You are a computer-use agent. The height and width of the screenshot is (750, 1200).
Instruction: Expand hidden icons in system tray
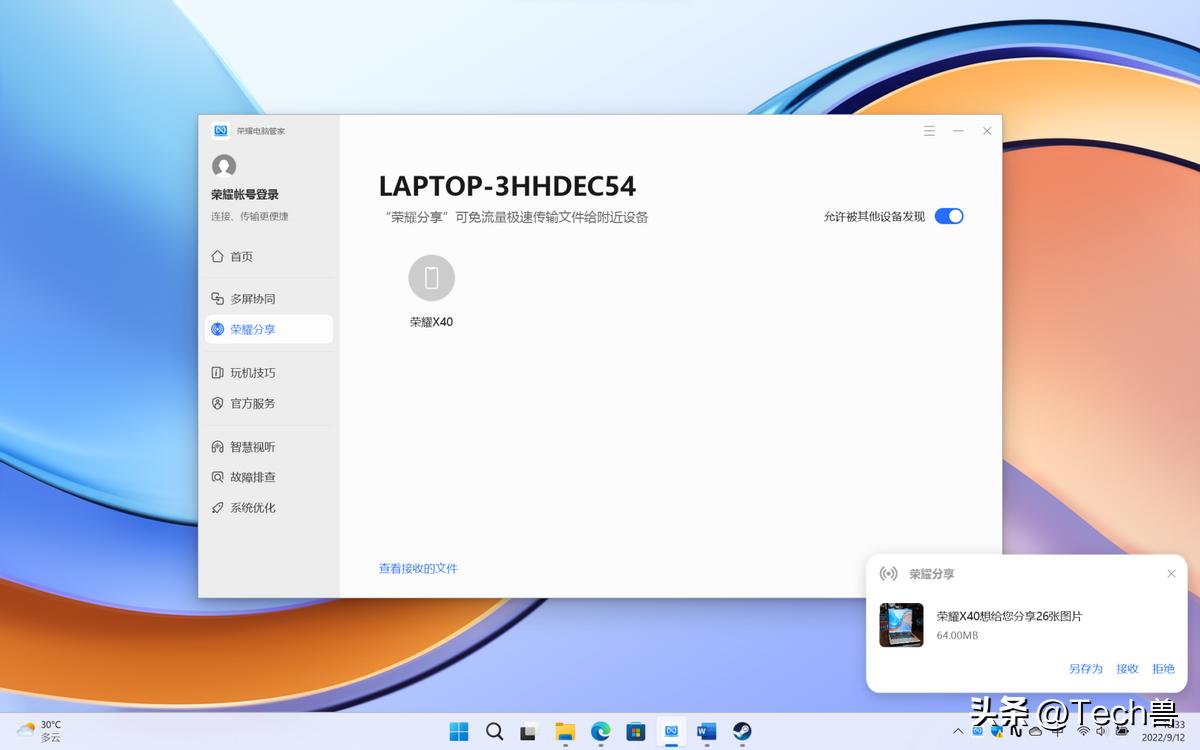pyautogui.click(x=958, y=732)
